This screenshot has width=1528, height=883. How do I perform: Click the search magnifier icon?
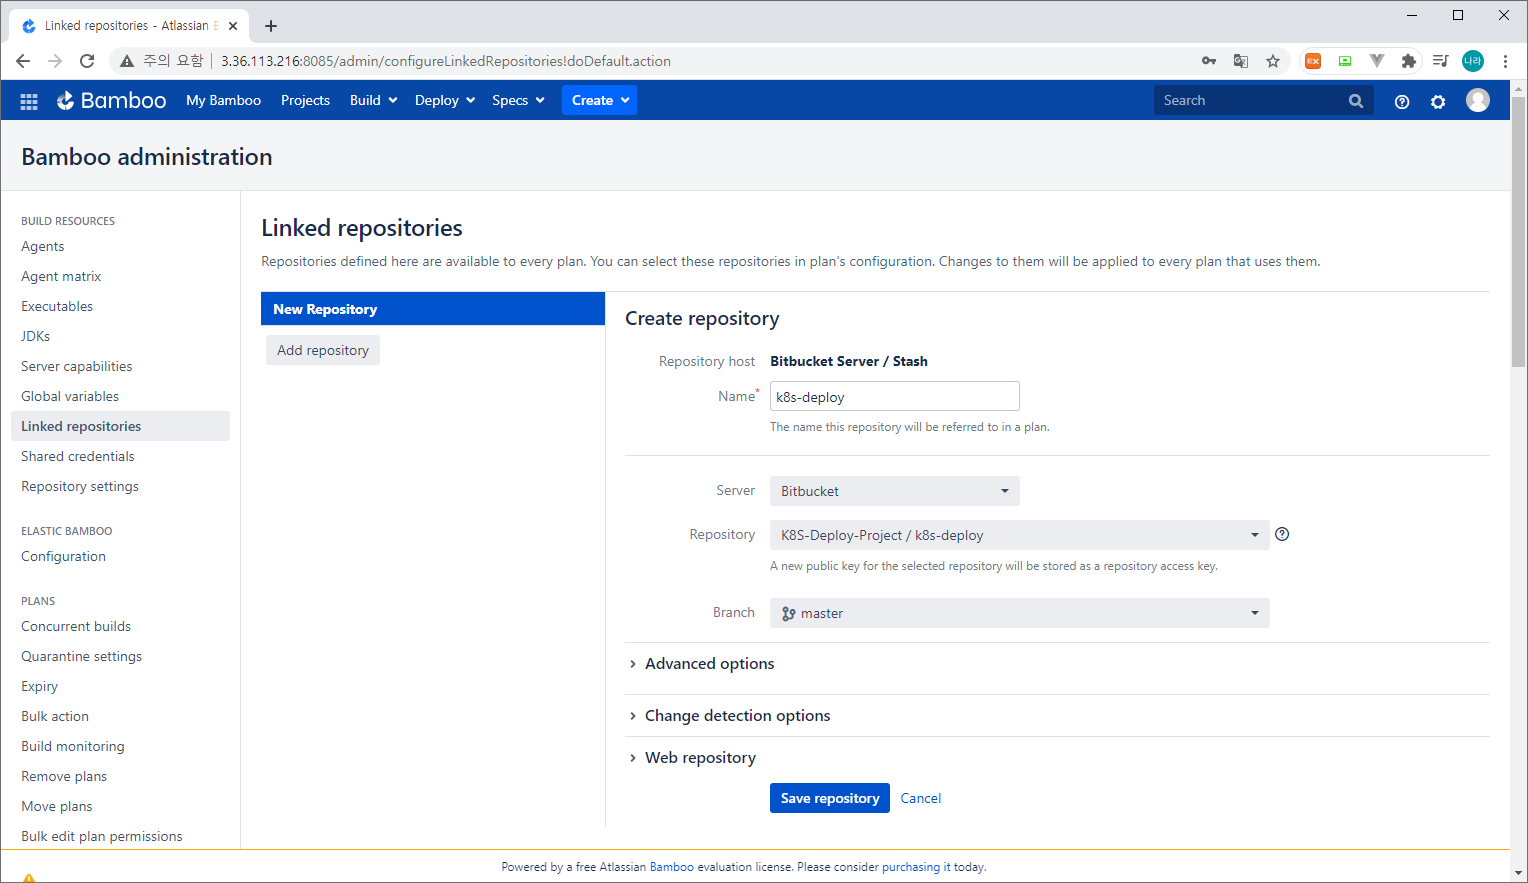pos(1356,100)
